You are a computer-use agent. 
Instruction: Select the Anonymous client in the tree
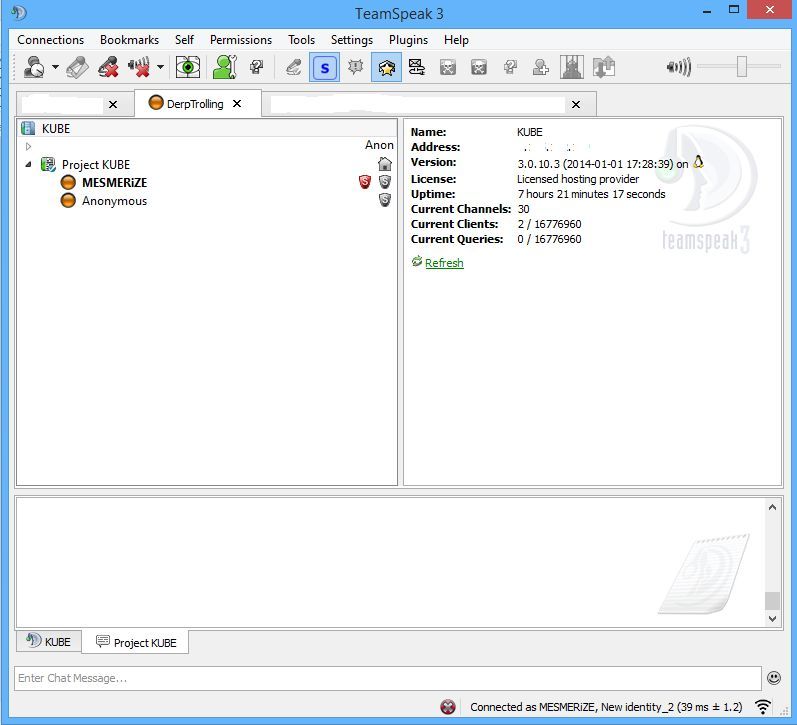click(114, 201)
